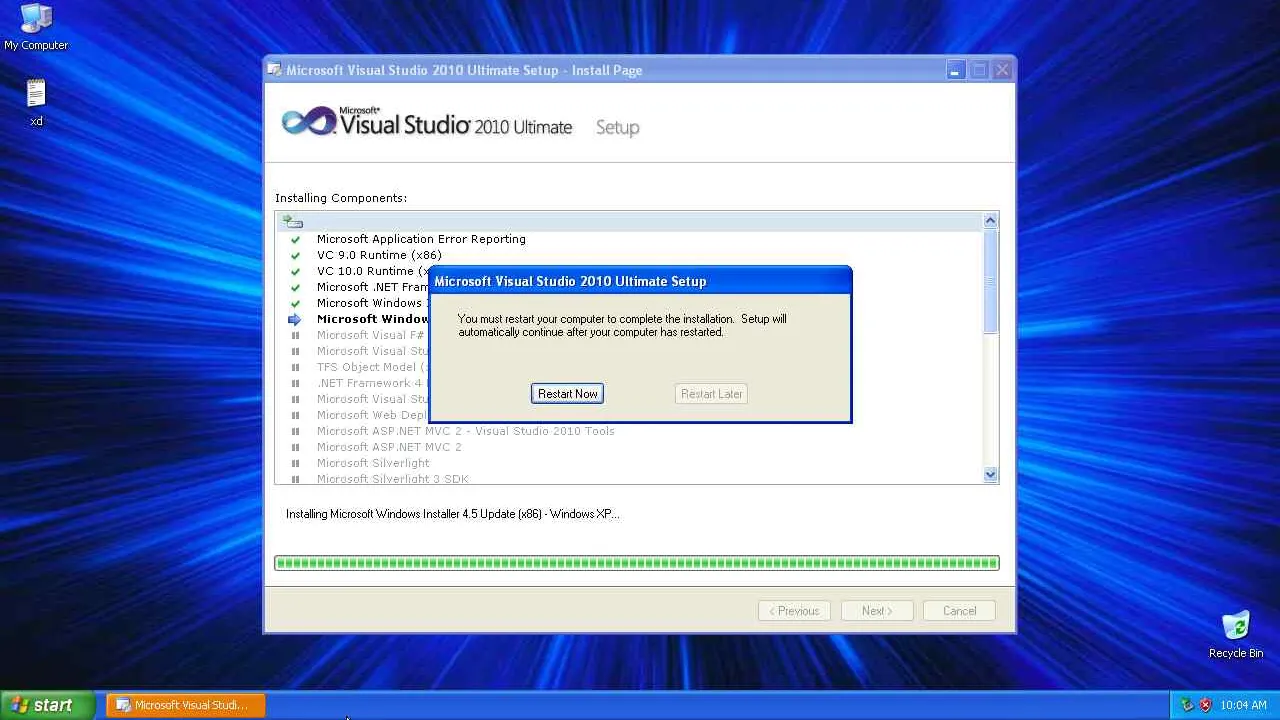Minimize the Visual Studio Setup window
This screenshot has width=1280, height=720.
956,70
